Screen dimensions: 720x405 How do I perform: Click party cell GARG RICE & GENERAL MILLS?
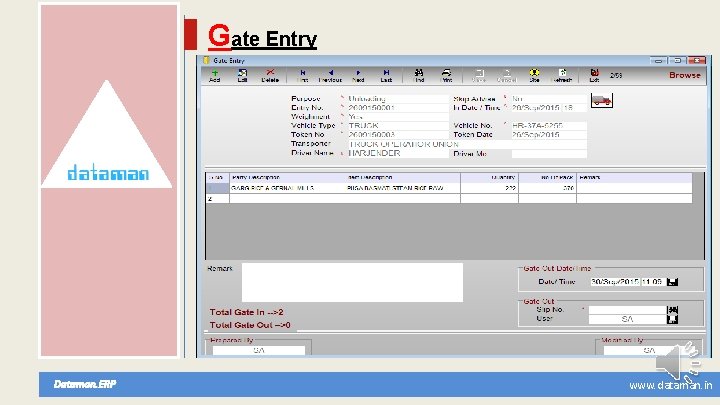[287, 188]
